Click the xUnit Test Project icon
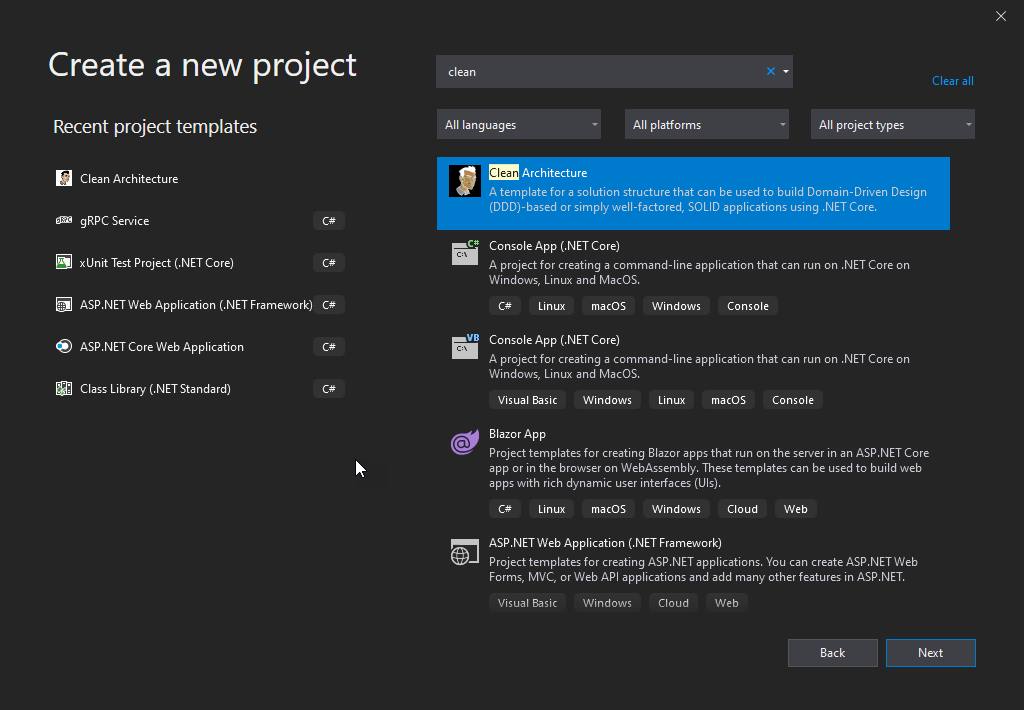 point(64,263)
